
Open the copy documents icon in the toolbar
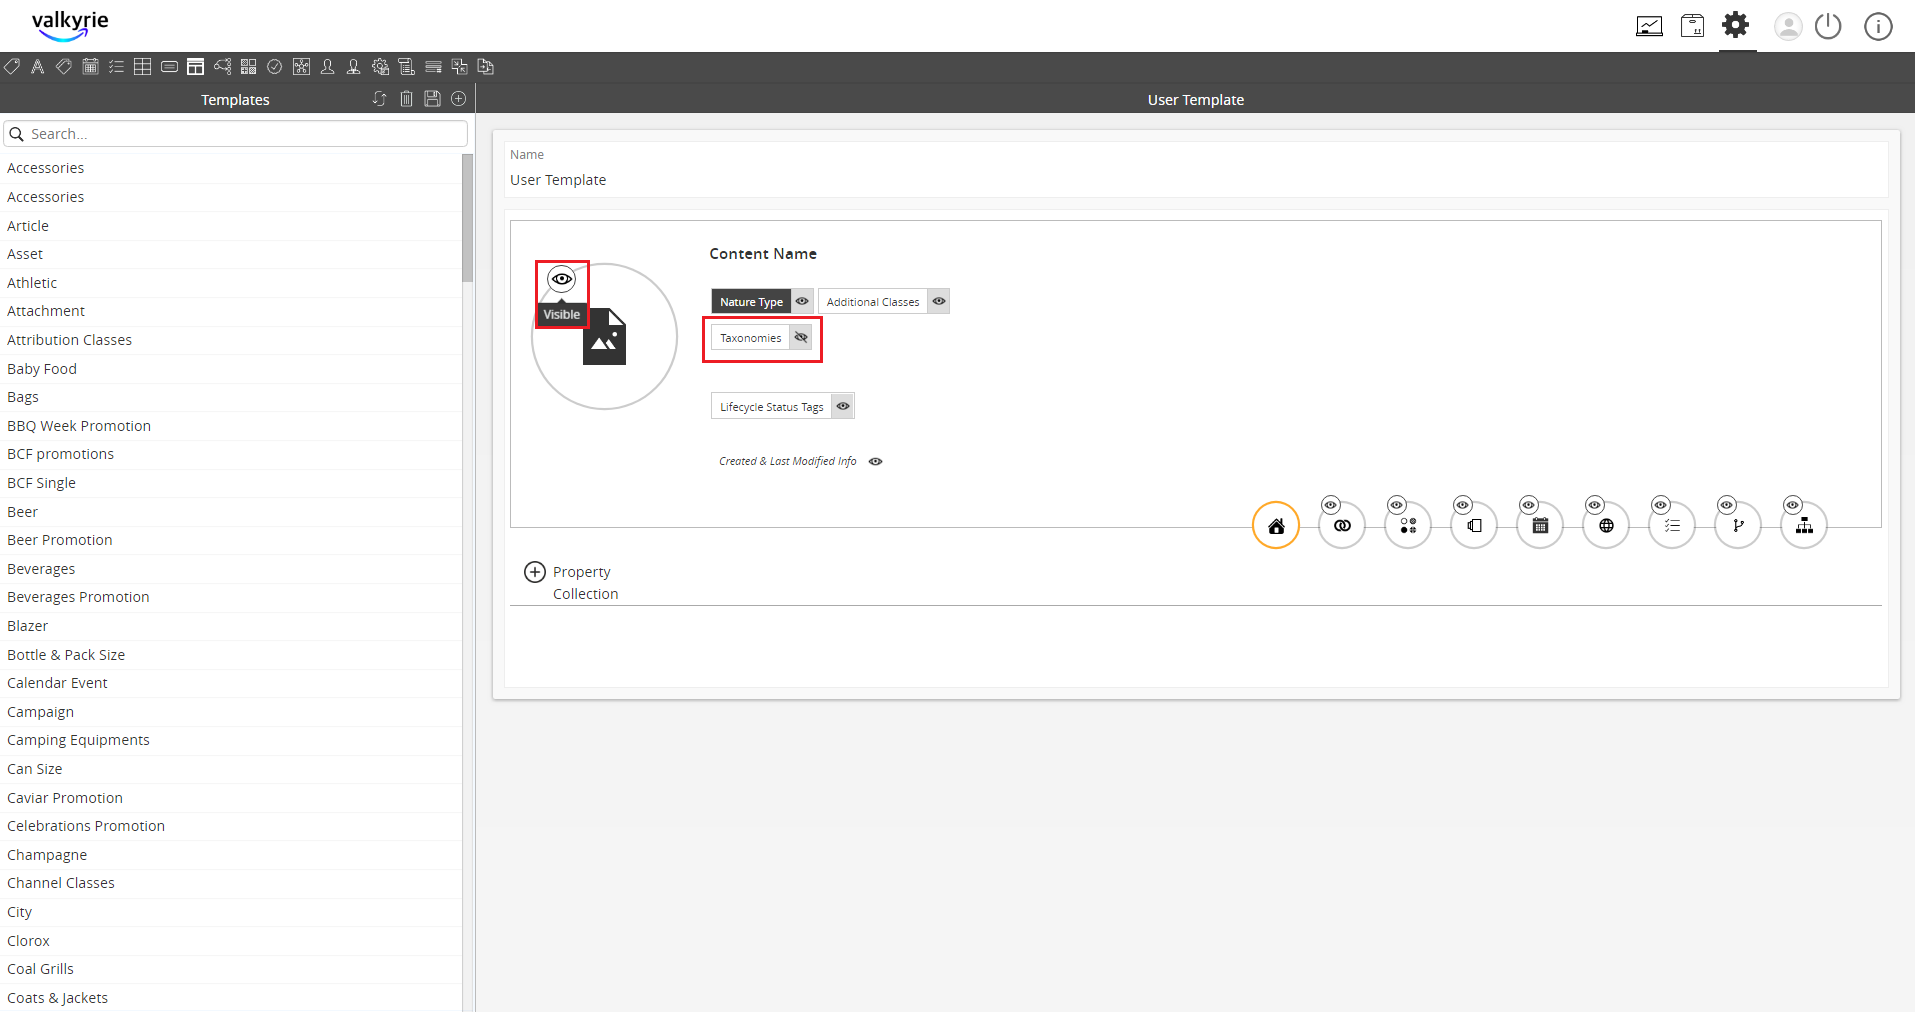point(486,67)
